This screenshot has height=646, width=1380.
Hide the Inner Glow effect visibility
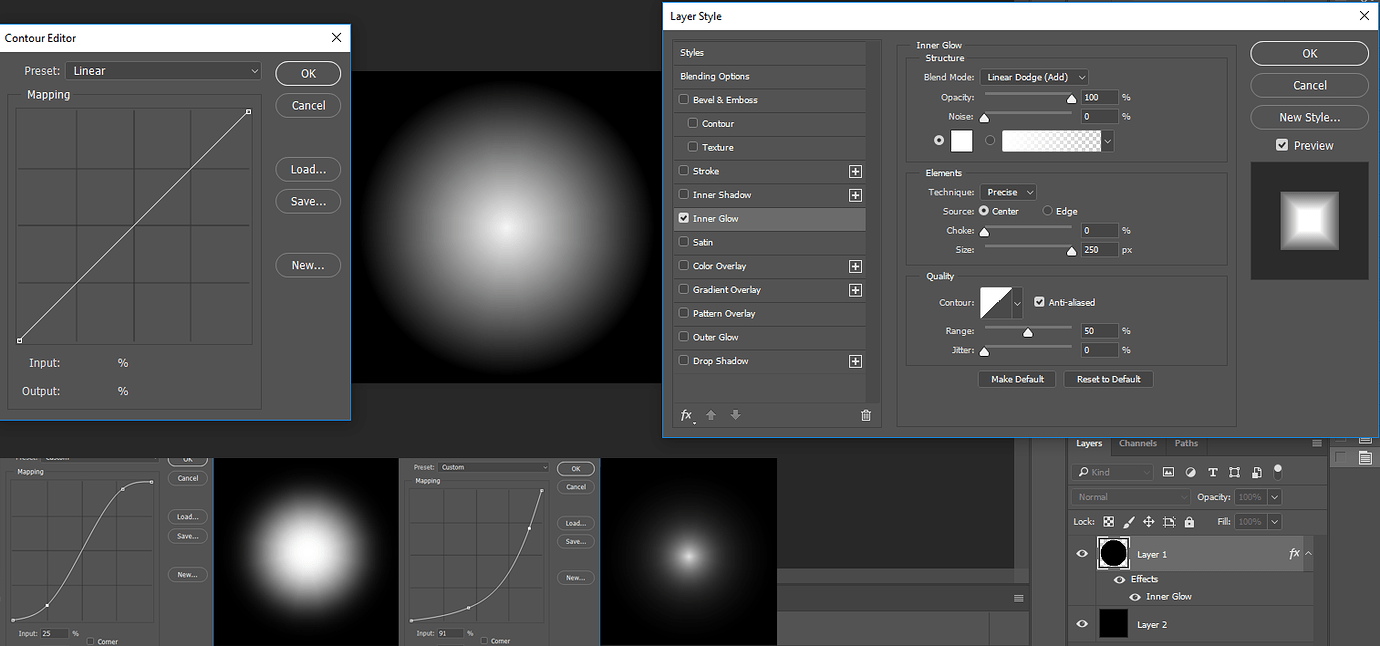coord(1135,596)
